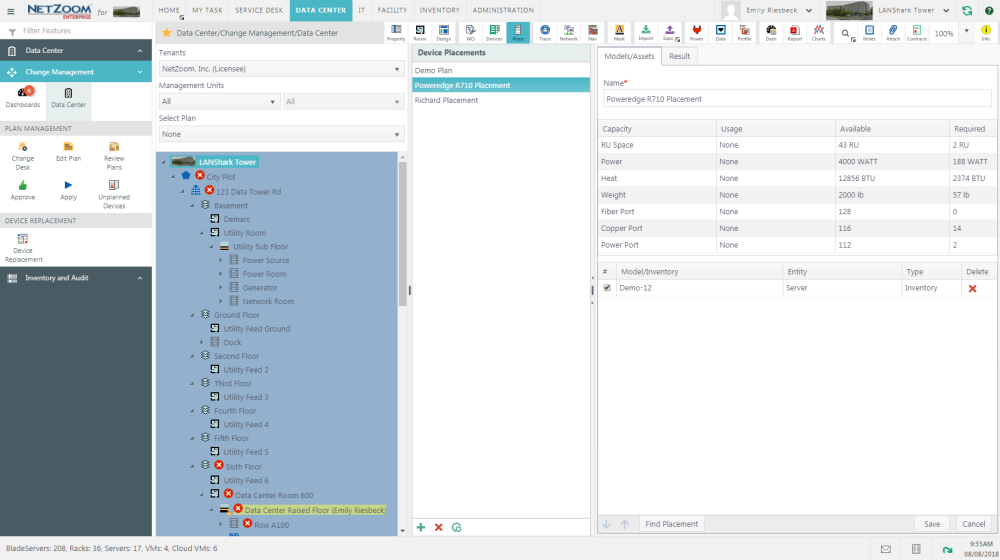Image resolution: width=1000 pixels, height=560 pixels.
Task: Select the Nav toolbar icon
Action: (592, 33)
